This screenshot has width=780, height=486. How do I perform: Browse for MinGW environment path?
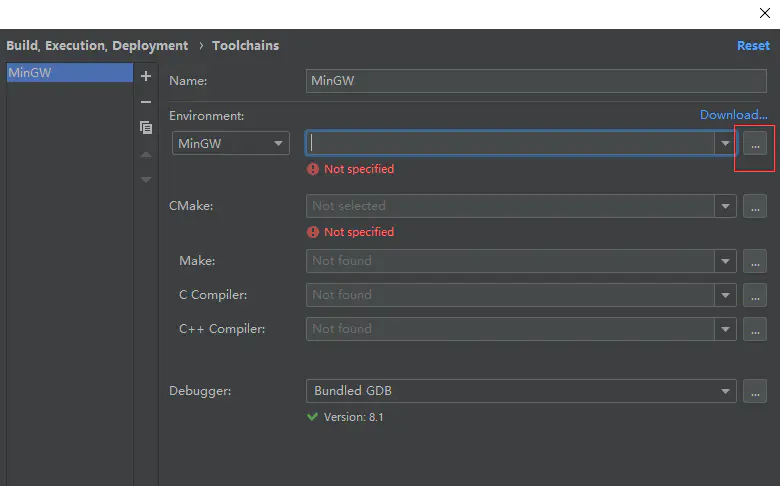coord(755,144)
